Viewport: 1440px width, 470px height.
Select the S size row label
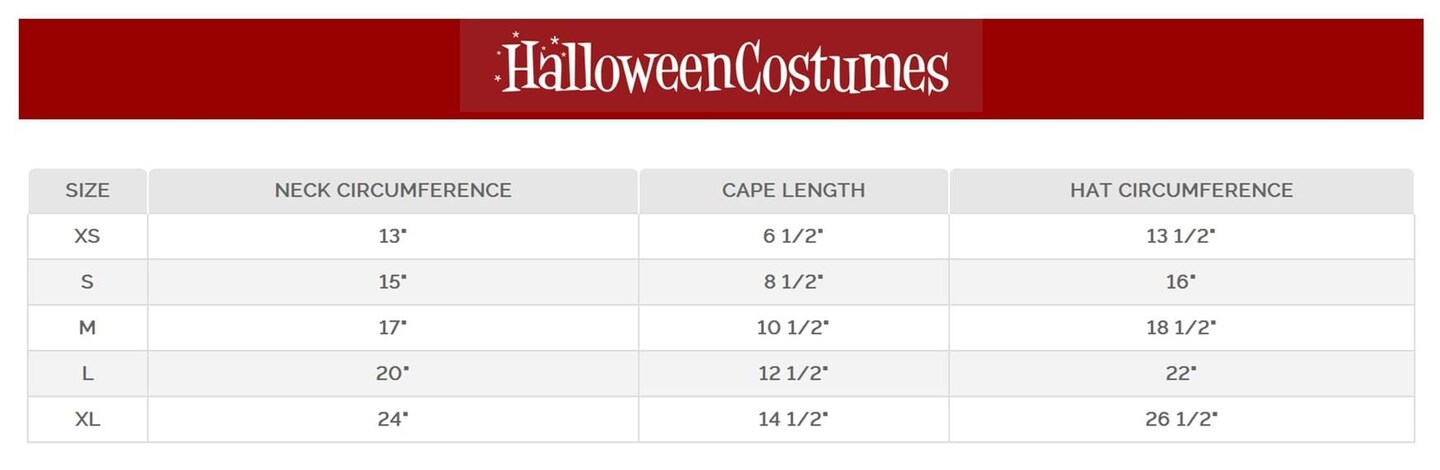click(x=88, y=282)
